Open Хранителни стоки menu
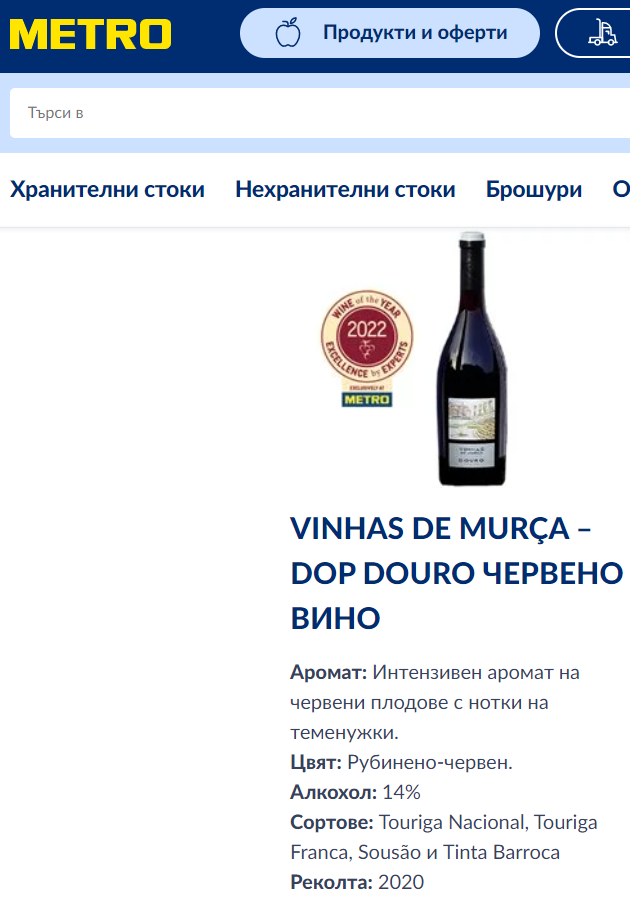This screenshot has height=897, width=630. point(108,189)
